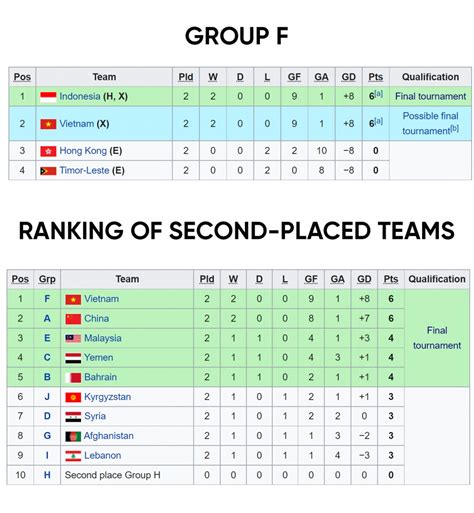474x513 pixels.
Task: Click the Hong Kong flag icon
Action: (48, 151)
